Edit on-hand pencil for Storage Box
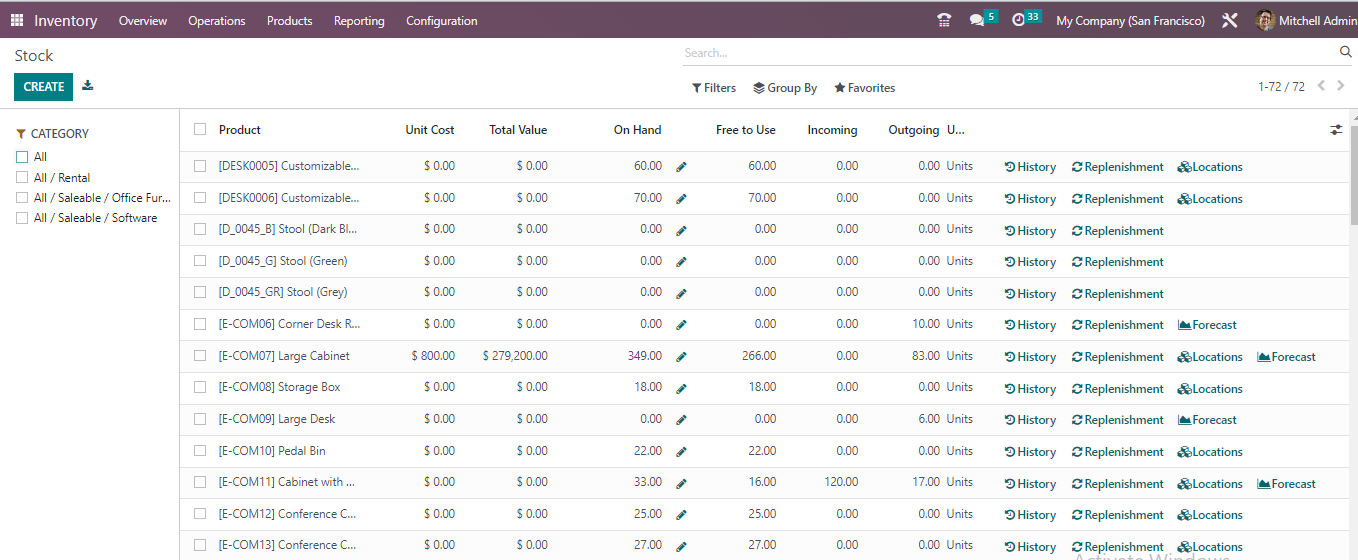Screen dimensions: 1358x560 click(x=681, y=389)
